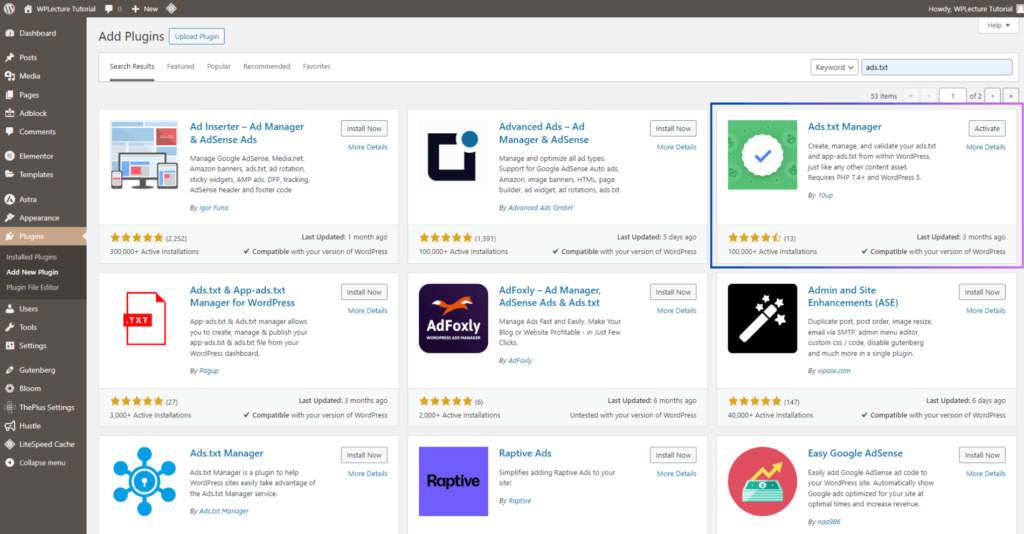
Task: View More Details for Ad Inserter
Action: (x=368, y=147)
